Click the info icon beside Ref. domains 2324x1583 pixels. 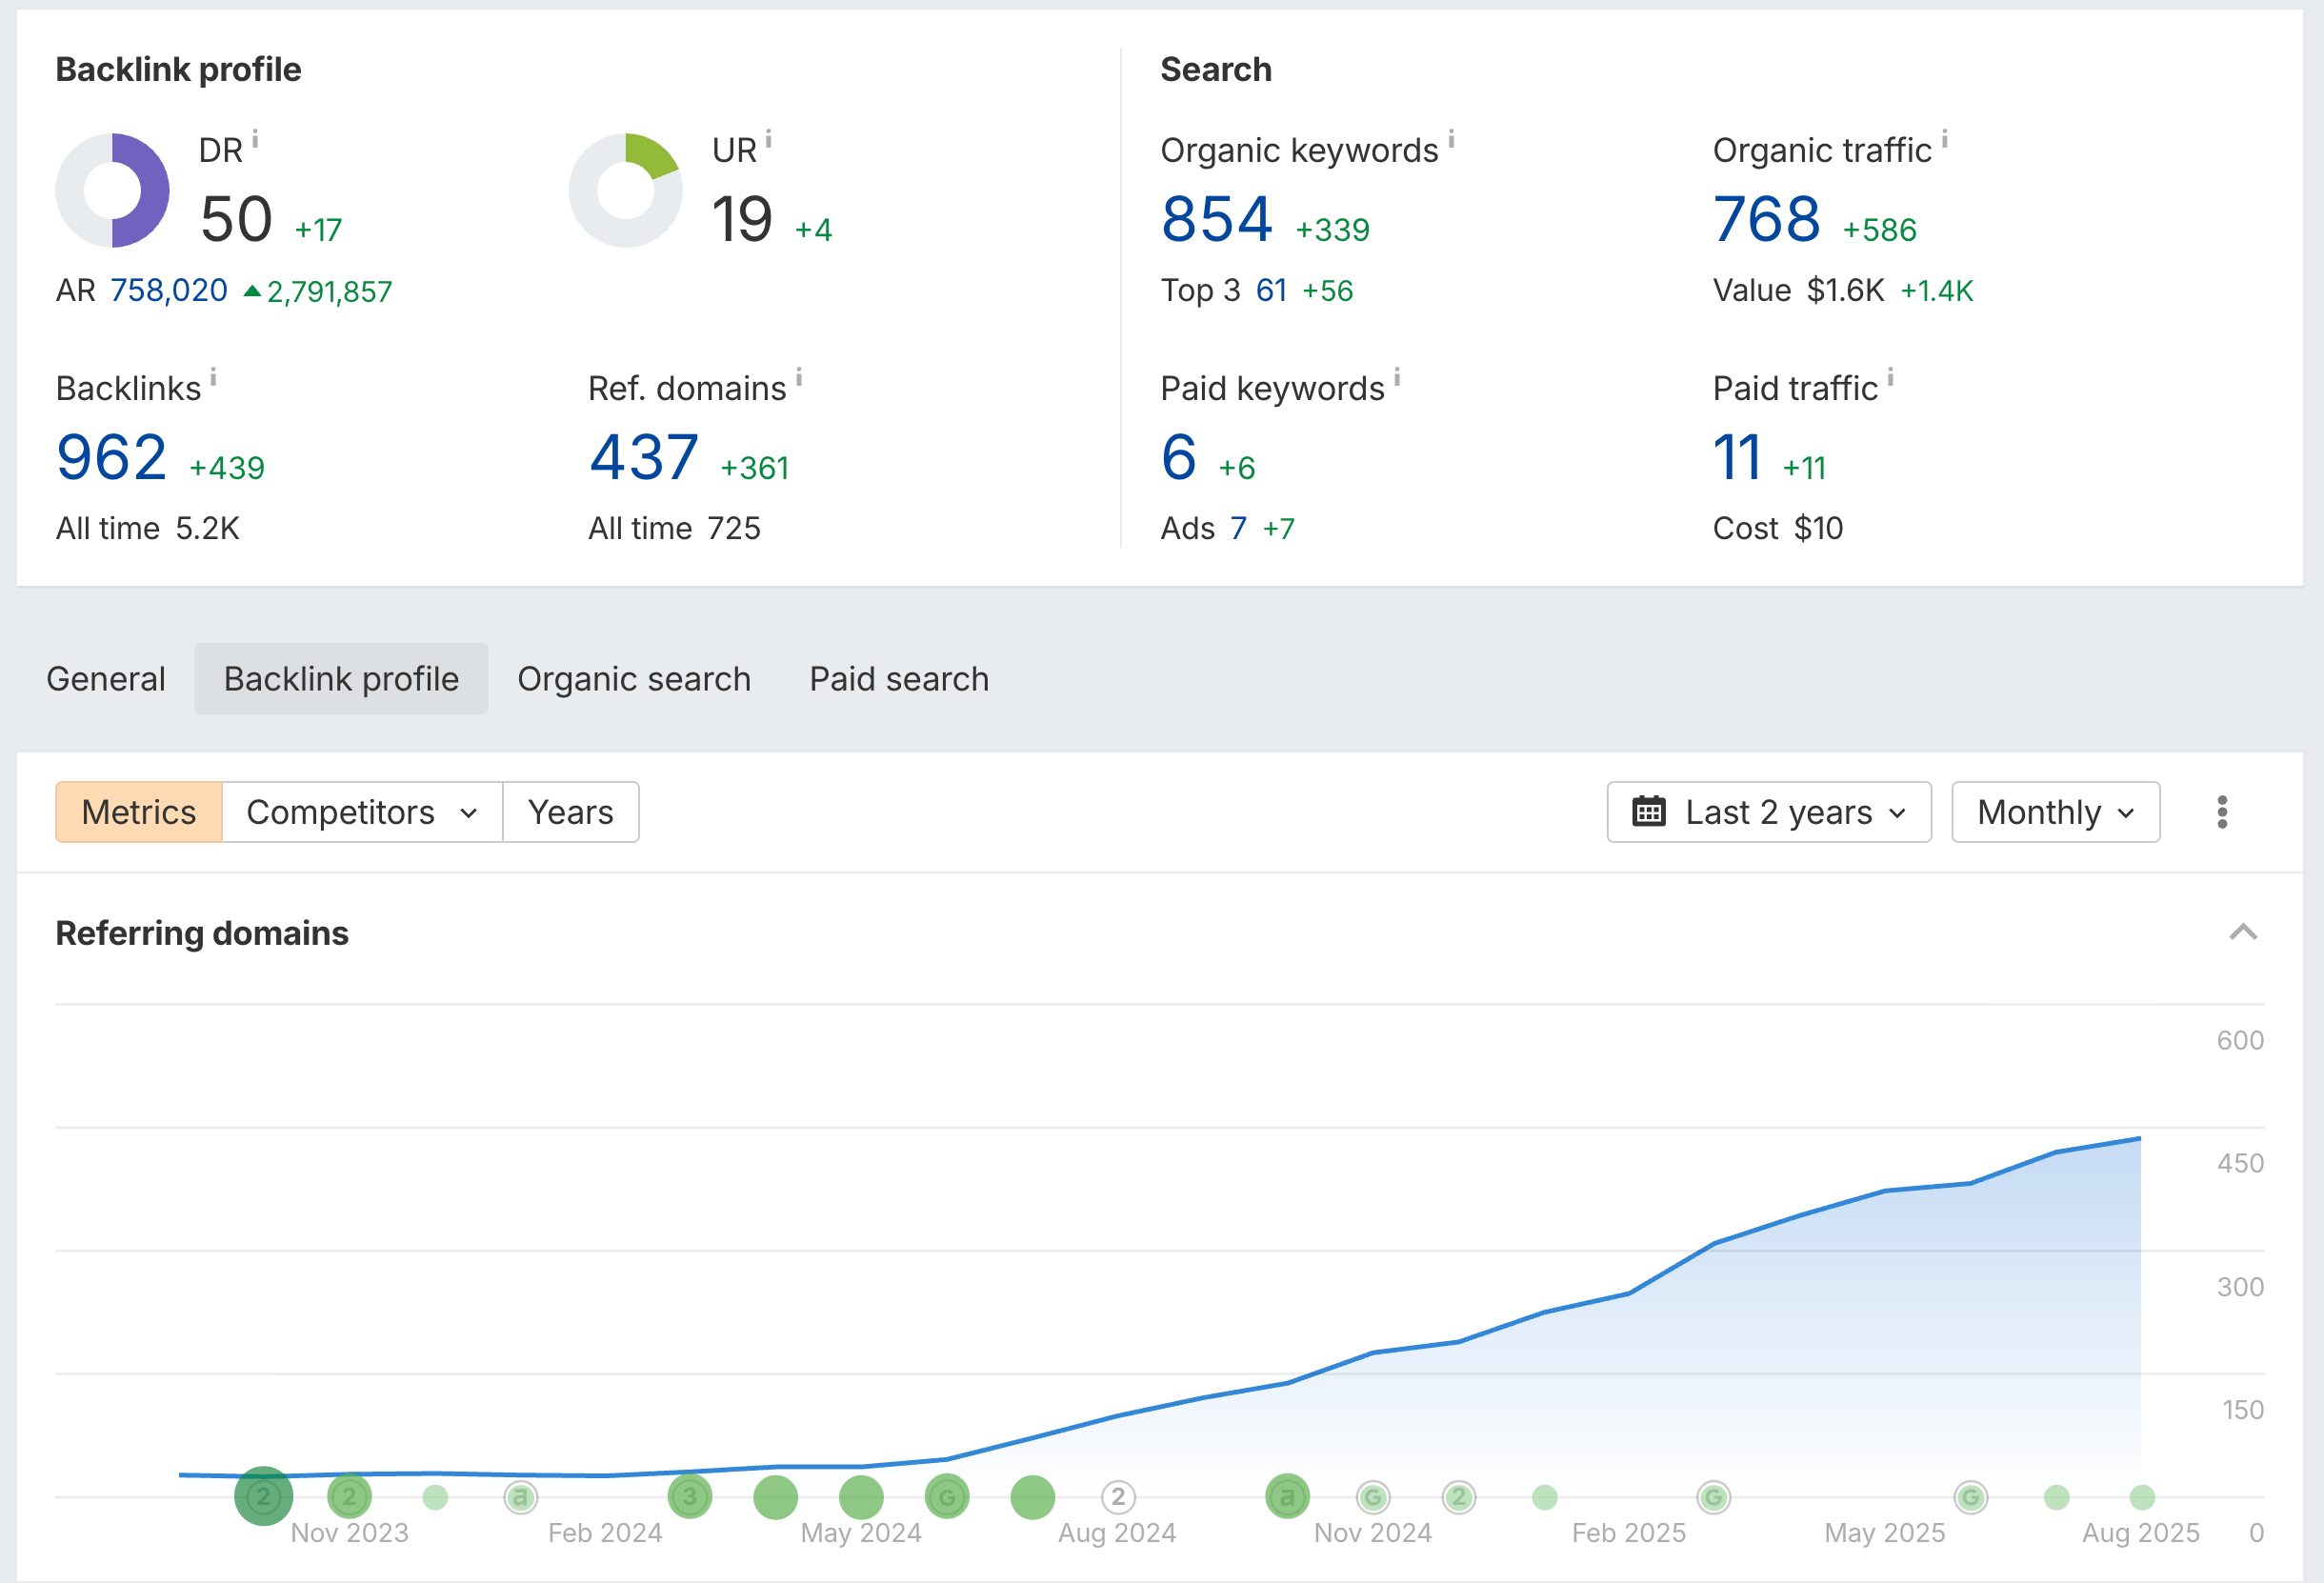[799, 378]
